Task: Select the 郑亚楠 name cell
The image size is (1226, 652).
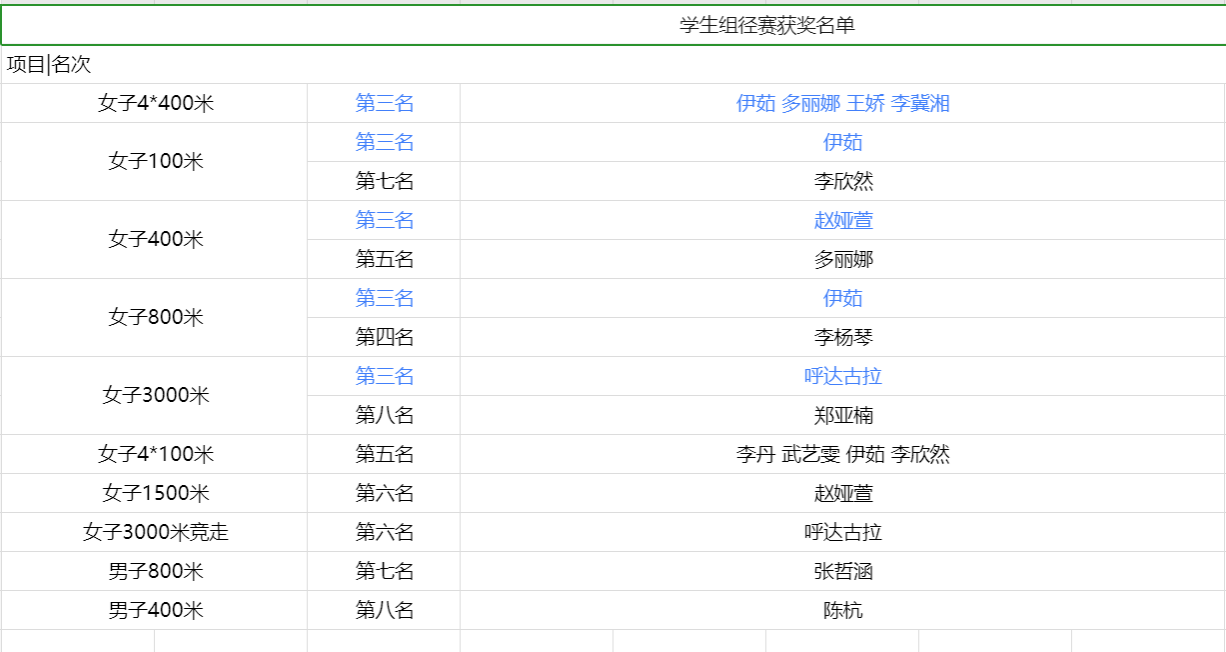Action: pyautogui.click(x=842, y=415)
